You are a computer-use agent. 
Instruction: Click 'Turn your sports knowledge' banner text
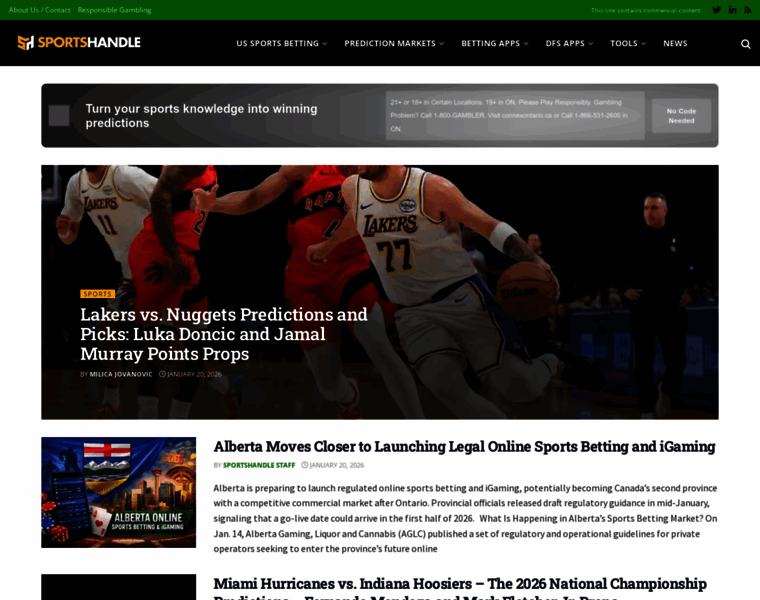(202, 116)
